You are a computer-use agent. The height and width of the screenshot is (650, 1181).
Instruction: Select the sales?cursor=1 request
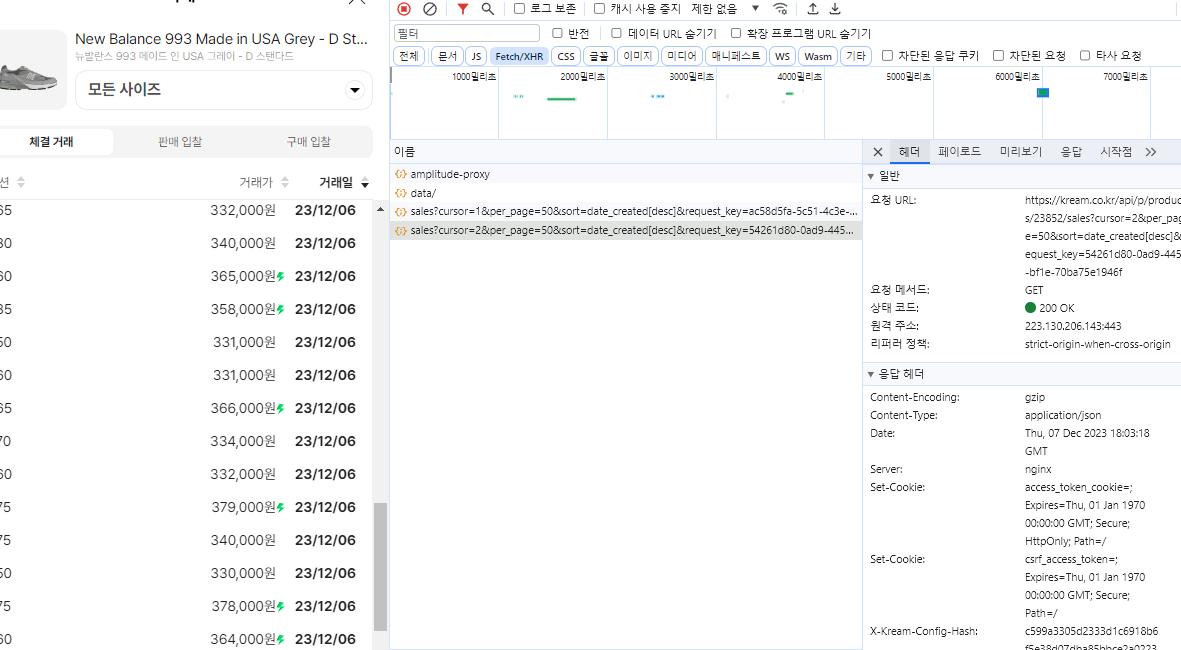626,212
